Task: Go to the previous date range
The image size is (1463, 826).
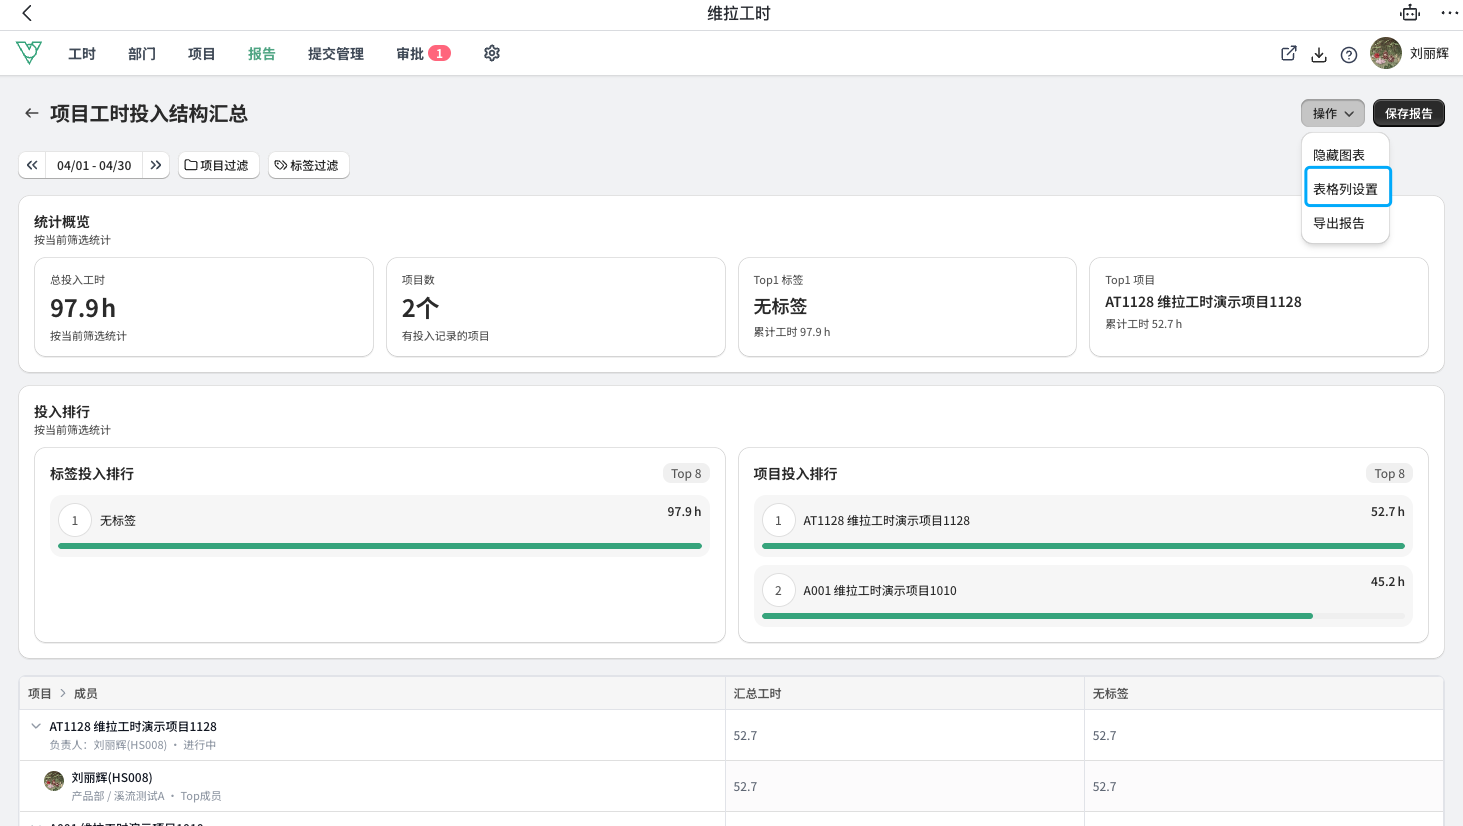Action: [32, 165]
